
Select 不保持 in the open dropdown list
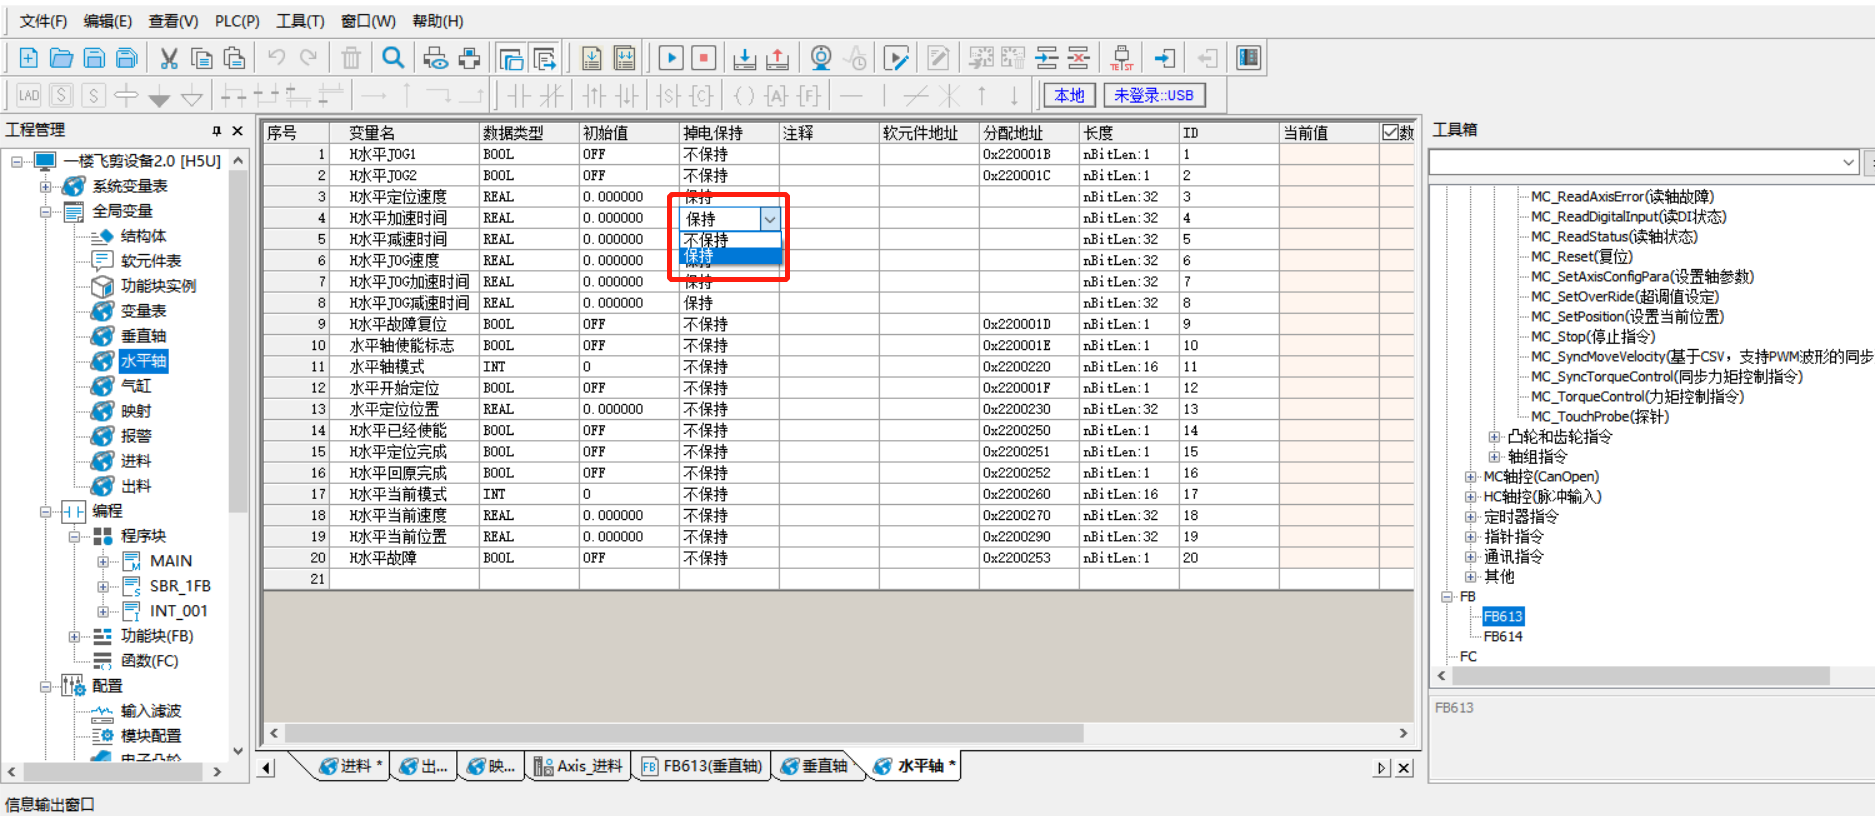click(730, 240)
